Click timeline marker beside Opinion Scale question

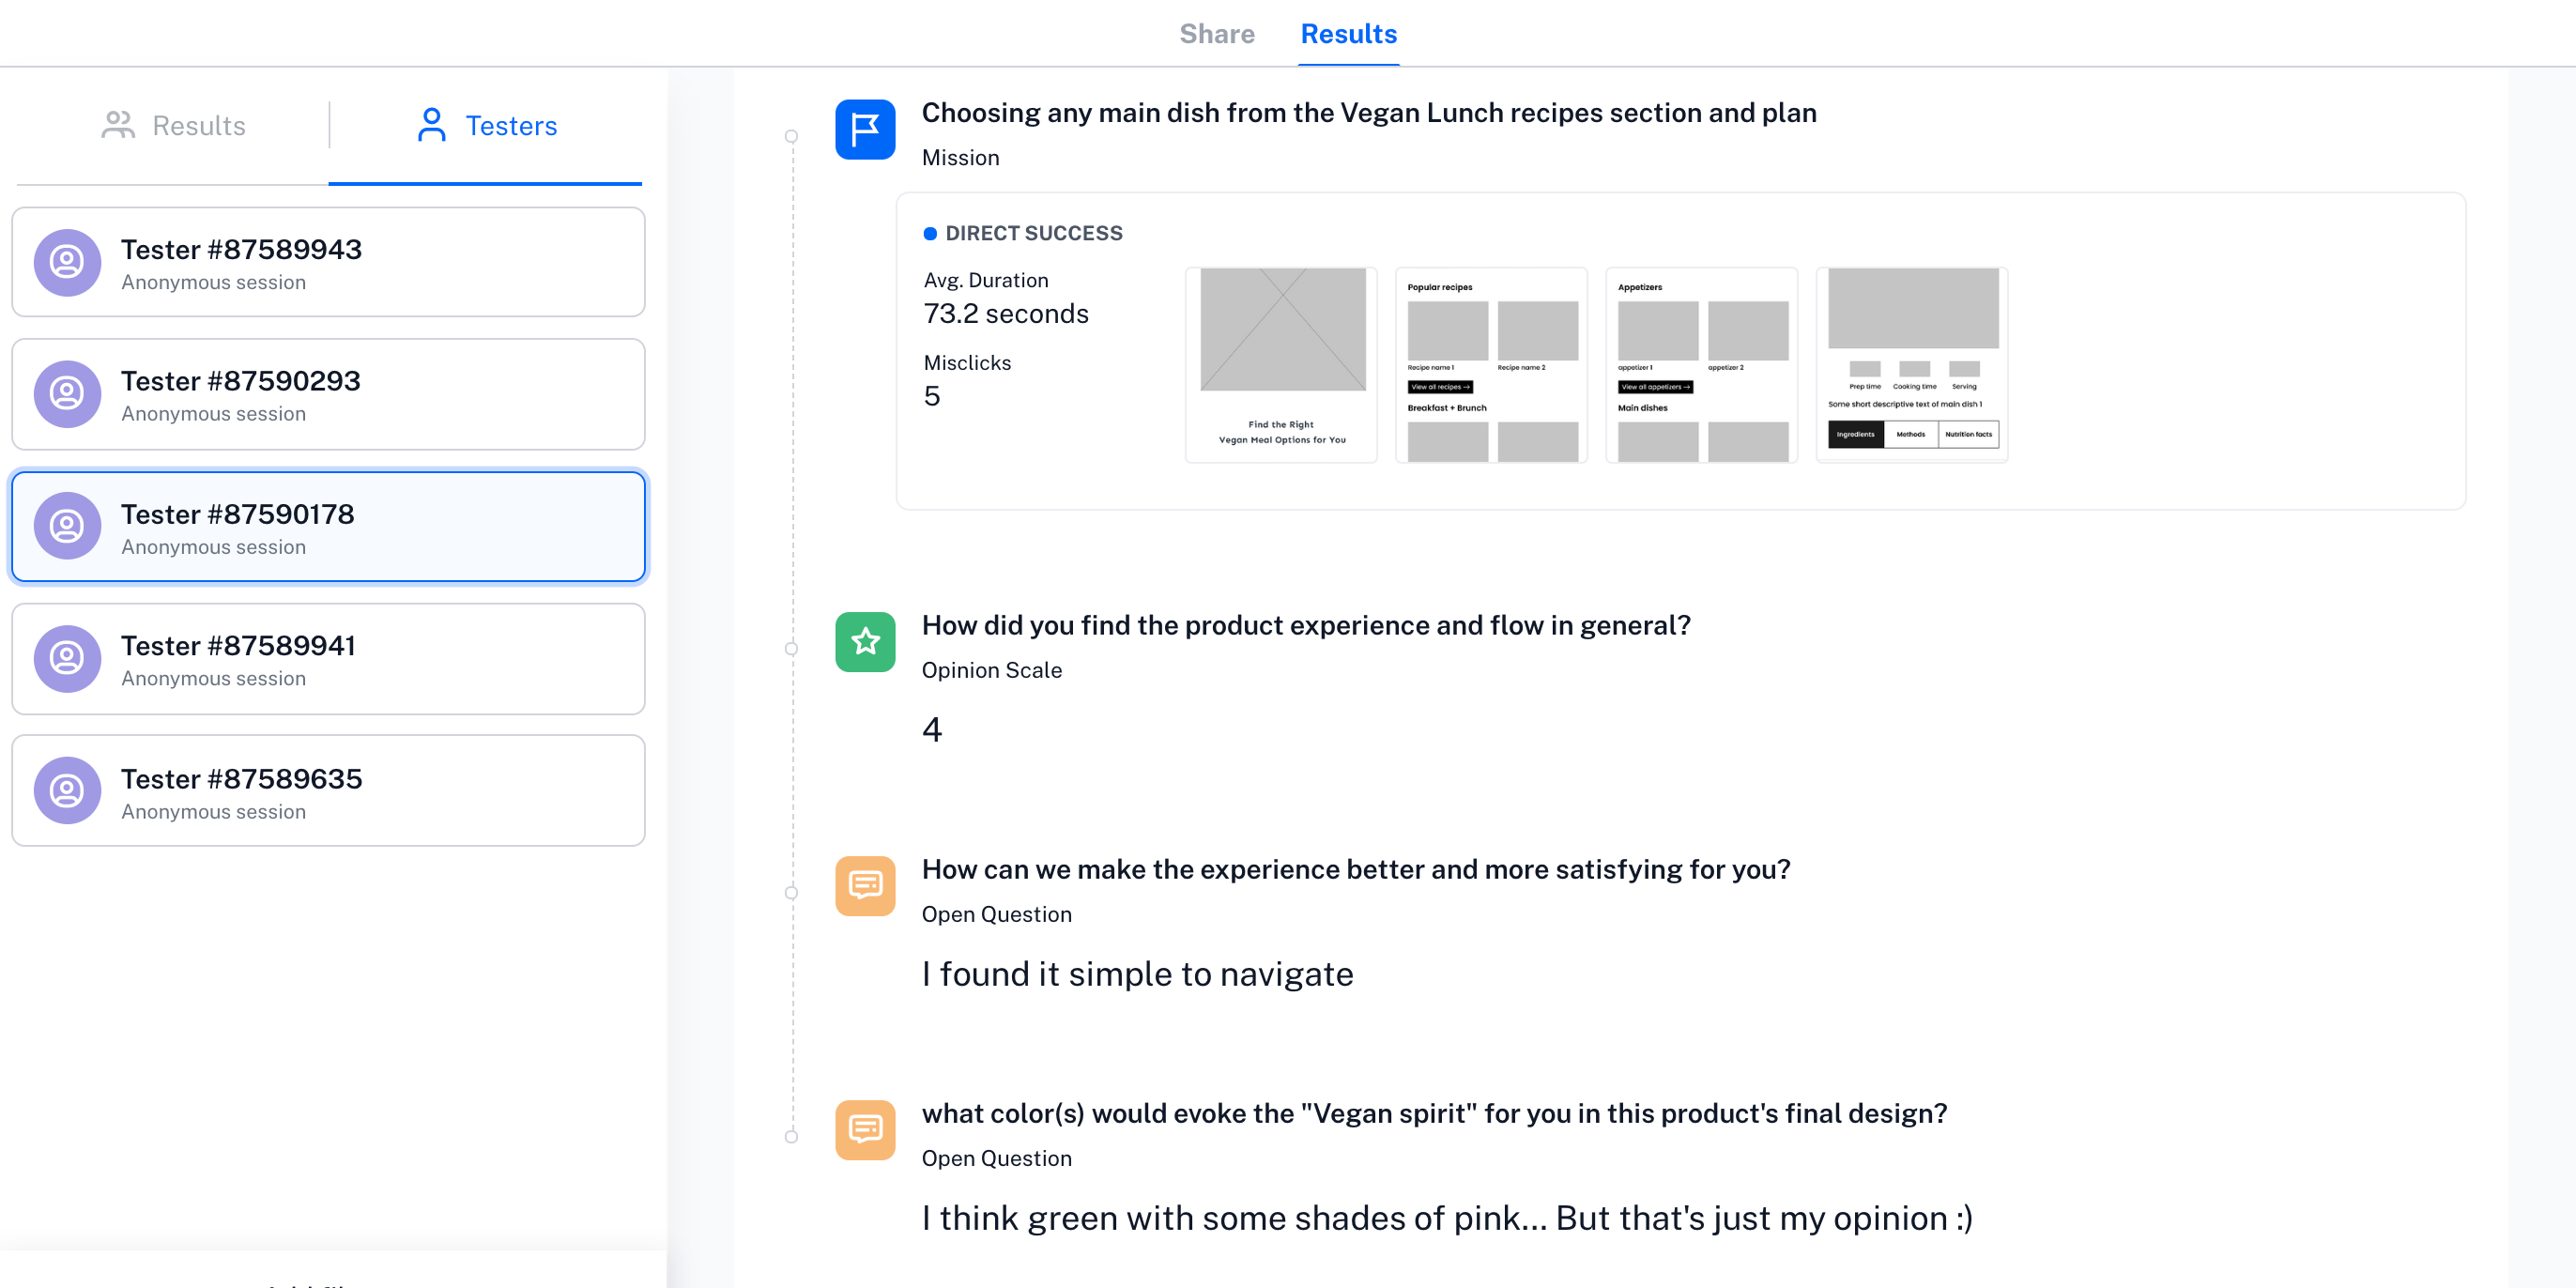click(791, 649)
